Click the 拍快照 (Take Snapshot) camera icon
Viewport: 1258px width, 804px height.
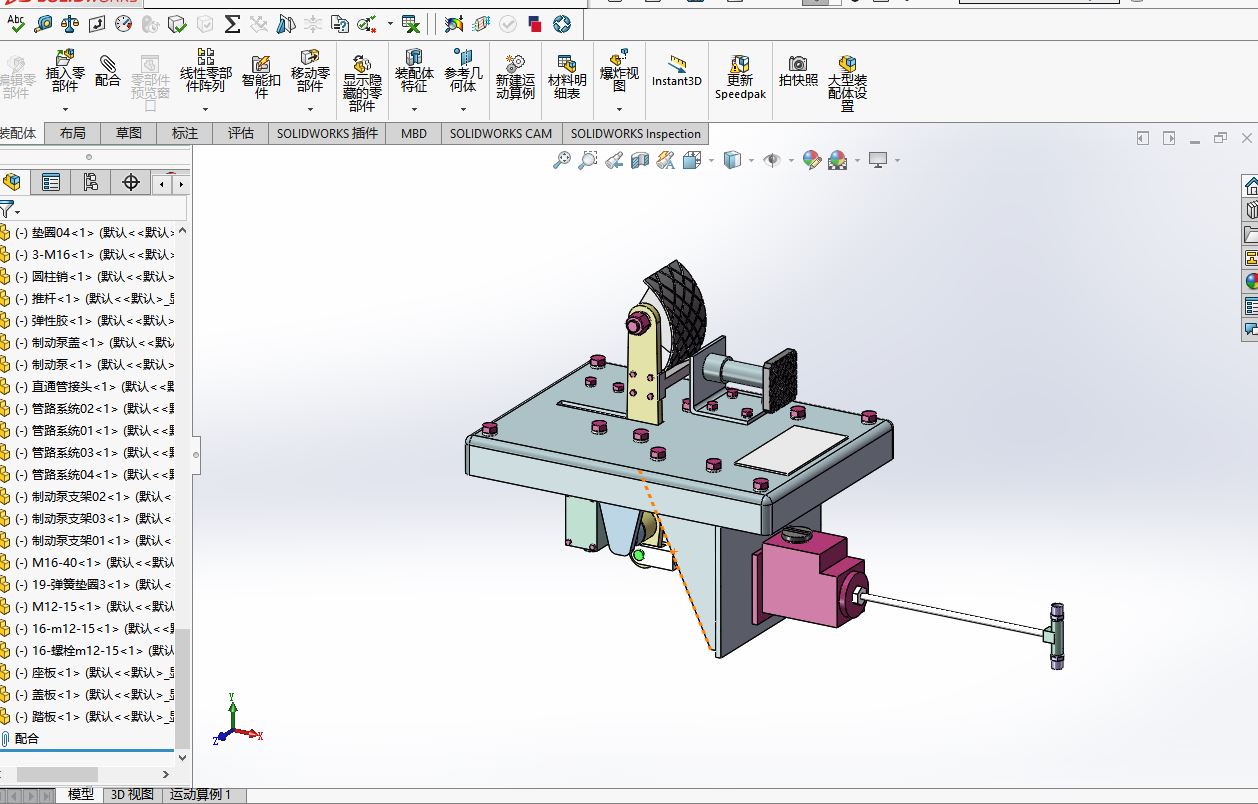798,70
